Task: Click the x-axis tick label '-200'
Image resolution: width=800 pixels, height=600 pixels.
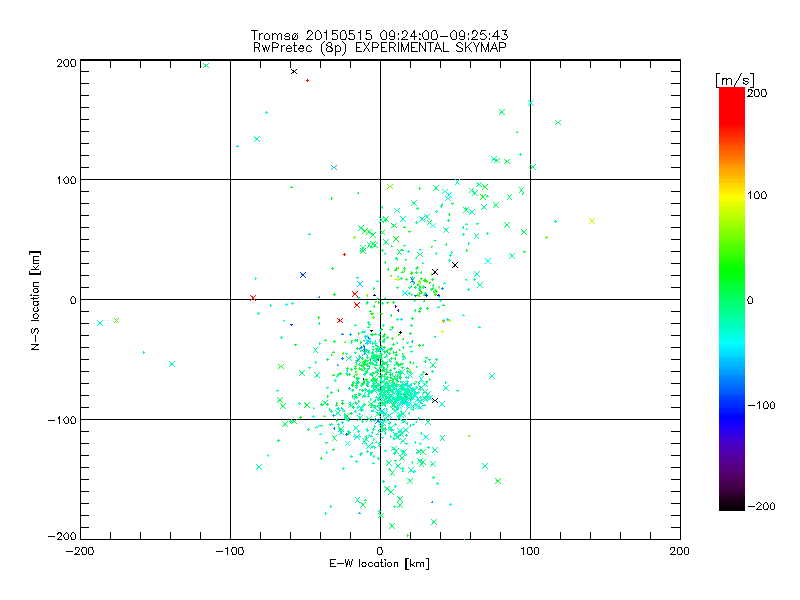Action: (80, 551)
